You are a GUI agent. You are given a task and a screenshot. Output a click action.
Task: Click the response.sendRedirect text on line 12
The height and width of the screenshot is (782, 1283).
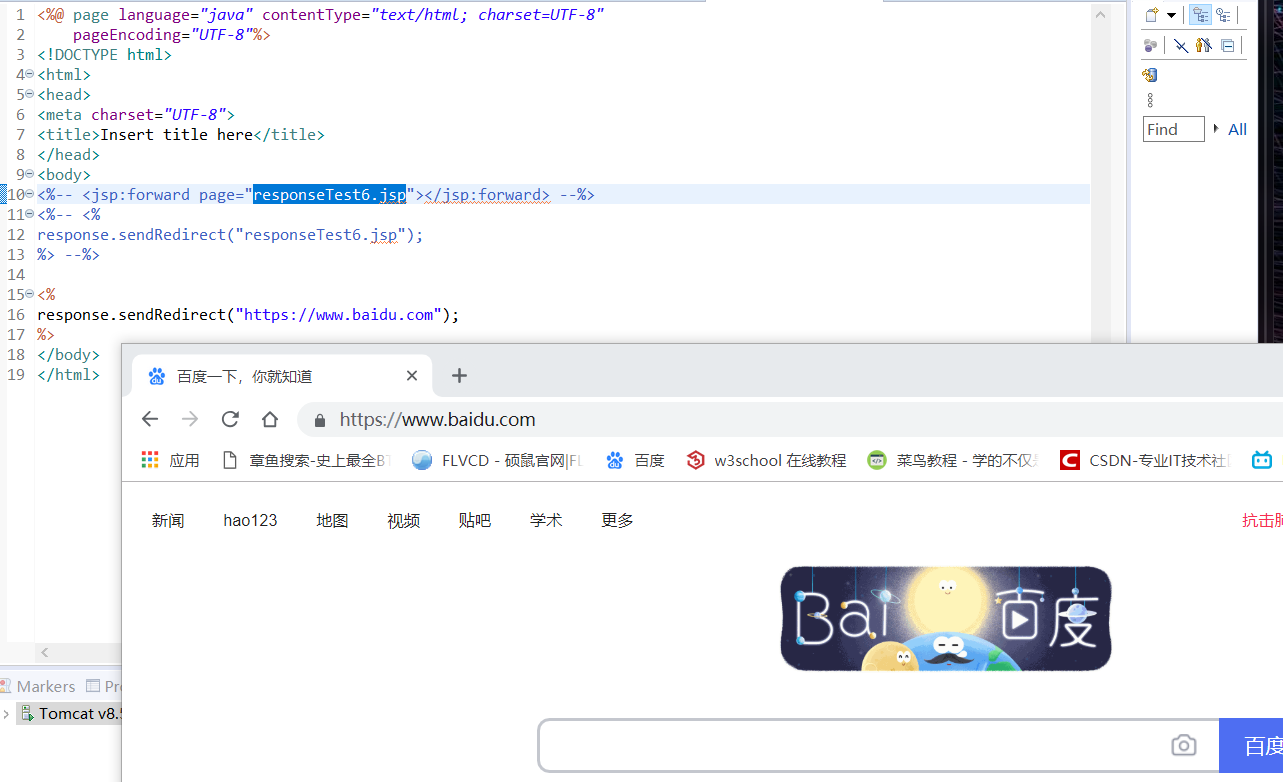pyautogui.click(x=131, y=235)
